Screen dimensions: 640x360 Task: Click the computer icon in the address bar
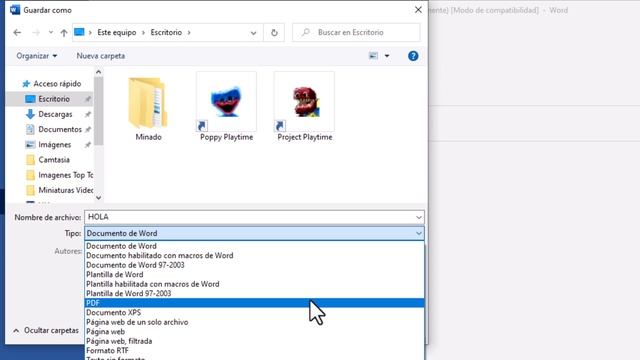point(79,32)
